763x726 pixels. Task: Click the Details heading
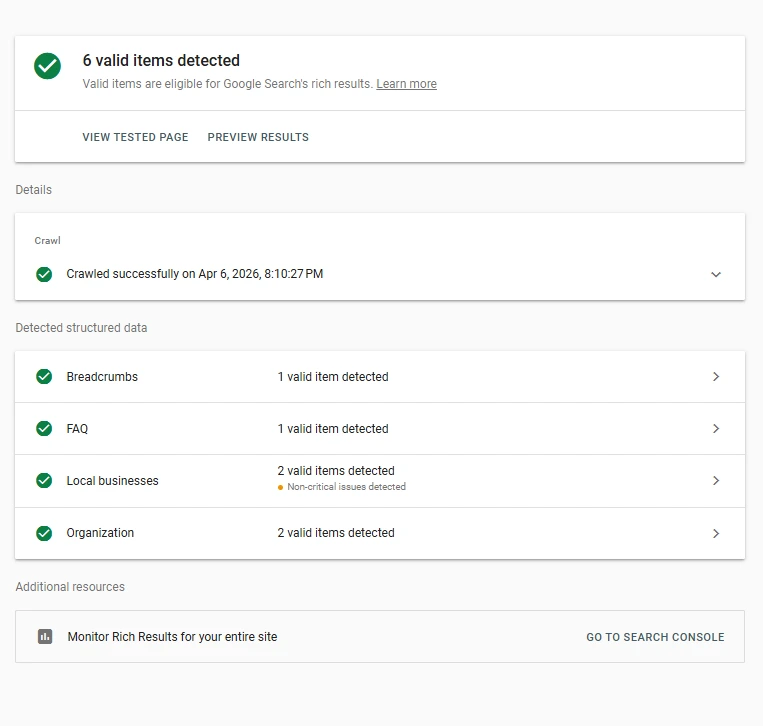point(34,189)
